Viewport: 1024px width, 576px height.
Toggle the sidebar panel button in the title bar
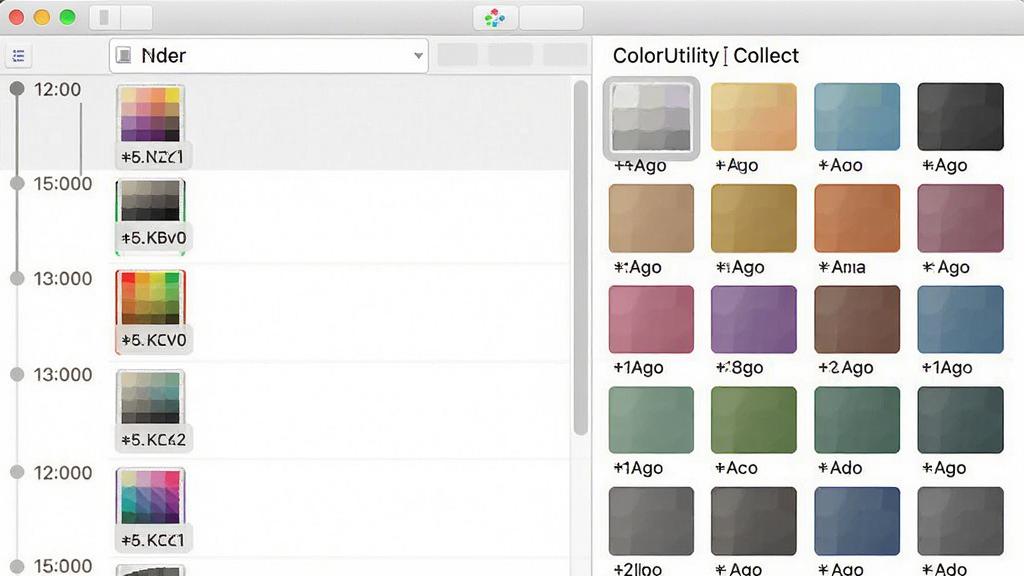104,17
